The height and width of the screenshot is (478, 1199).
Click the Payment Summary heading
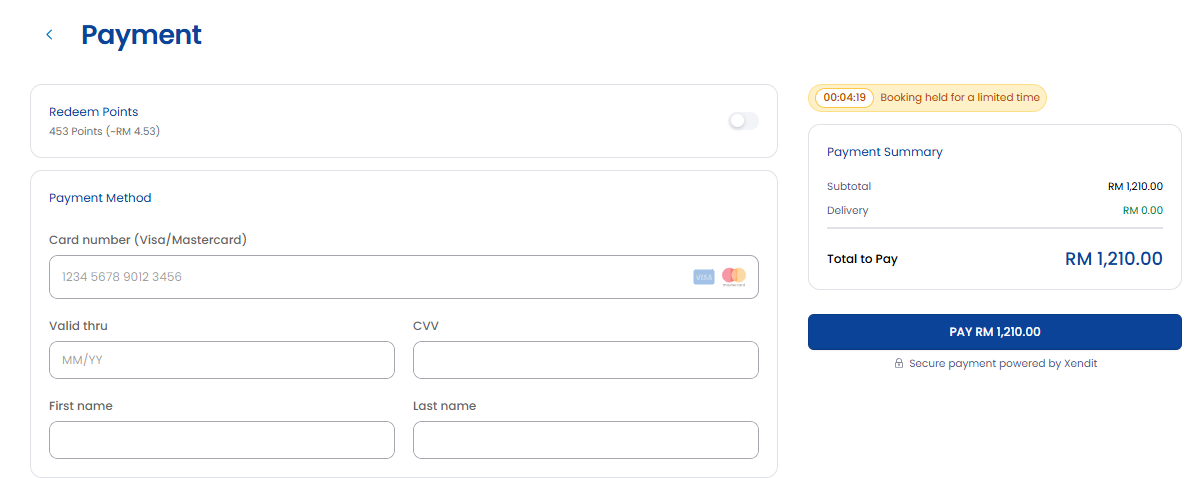click(885, 152)
